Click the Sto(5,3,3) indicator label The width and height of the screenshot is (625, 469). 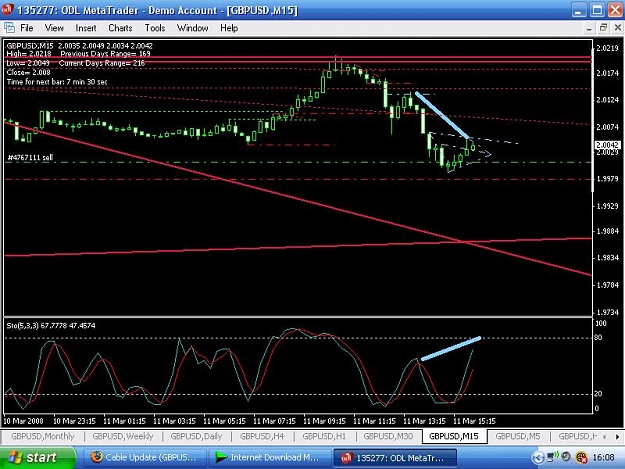pos(51,326)
